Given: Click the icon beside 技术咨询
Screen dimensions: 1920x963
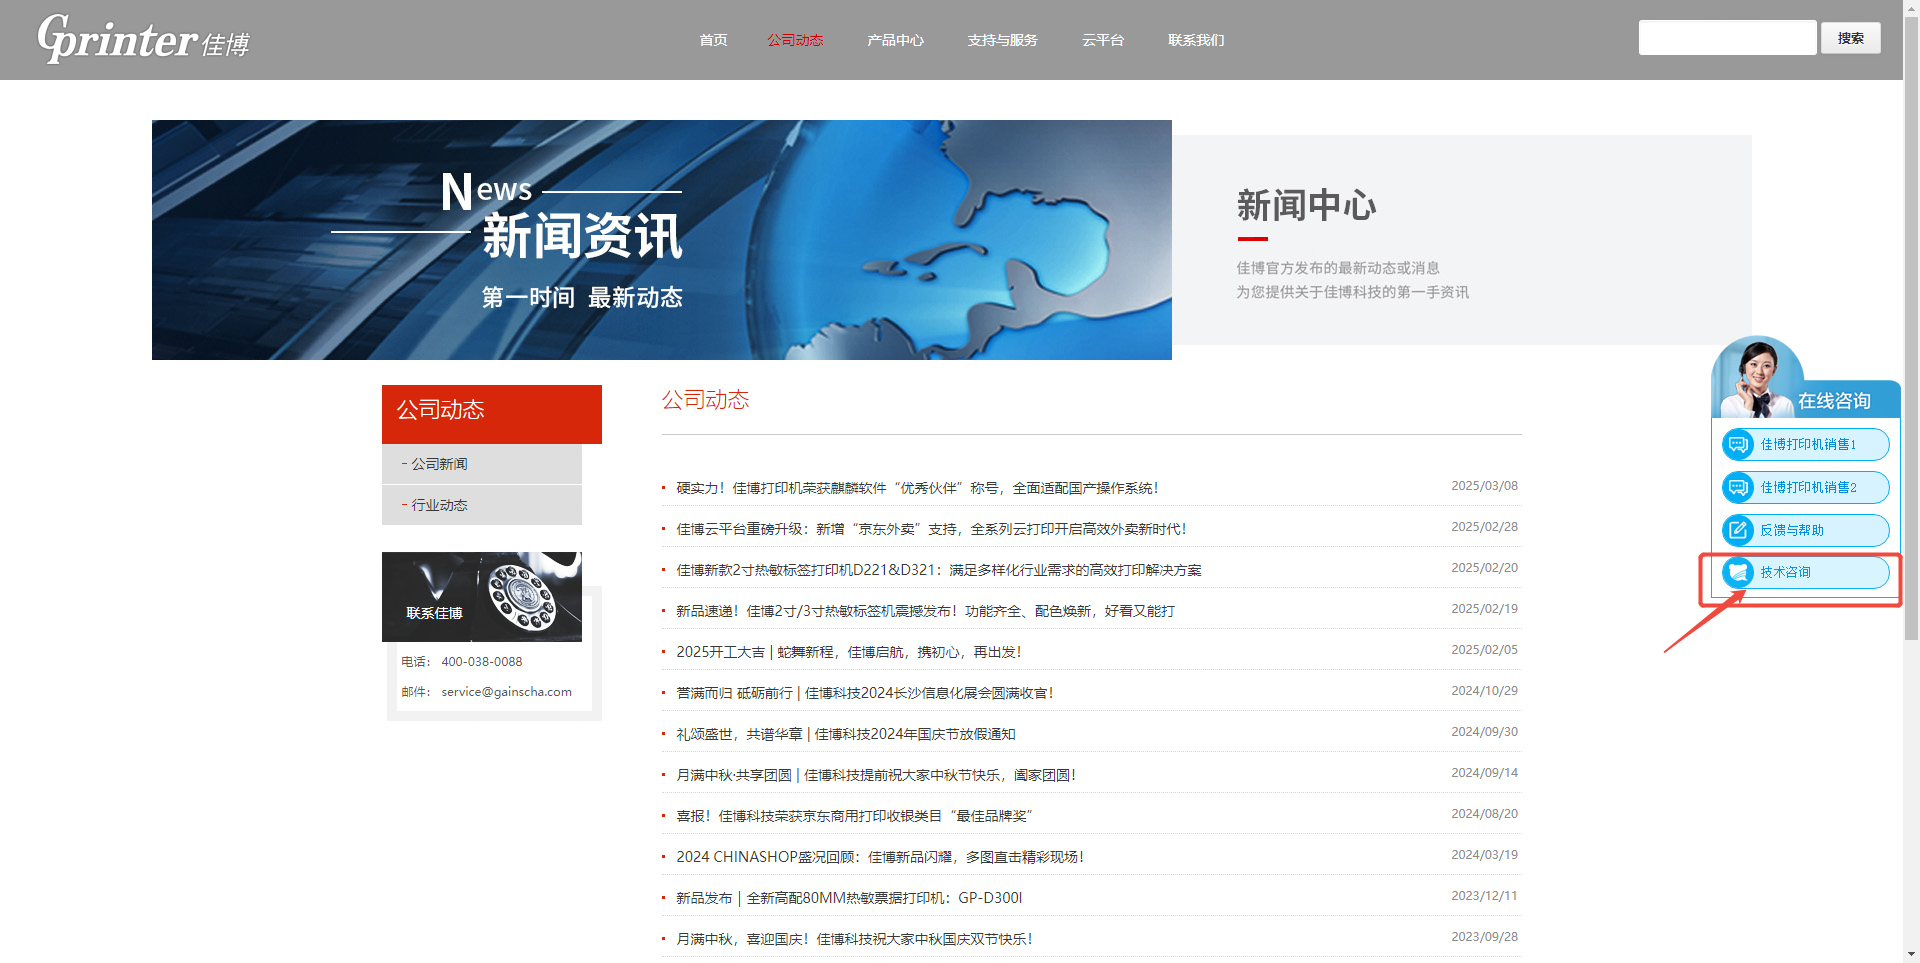Looking at the screenshot, I should 1738,572.
